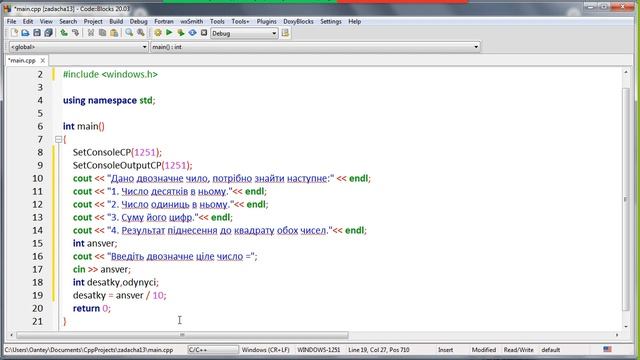This screenshot has height=360, width=640.
Task: Click the 'cin >> ansver;' line
Action: [102, 269]
